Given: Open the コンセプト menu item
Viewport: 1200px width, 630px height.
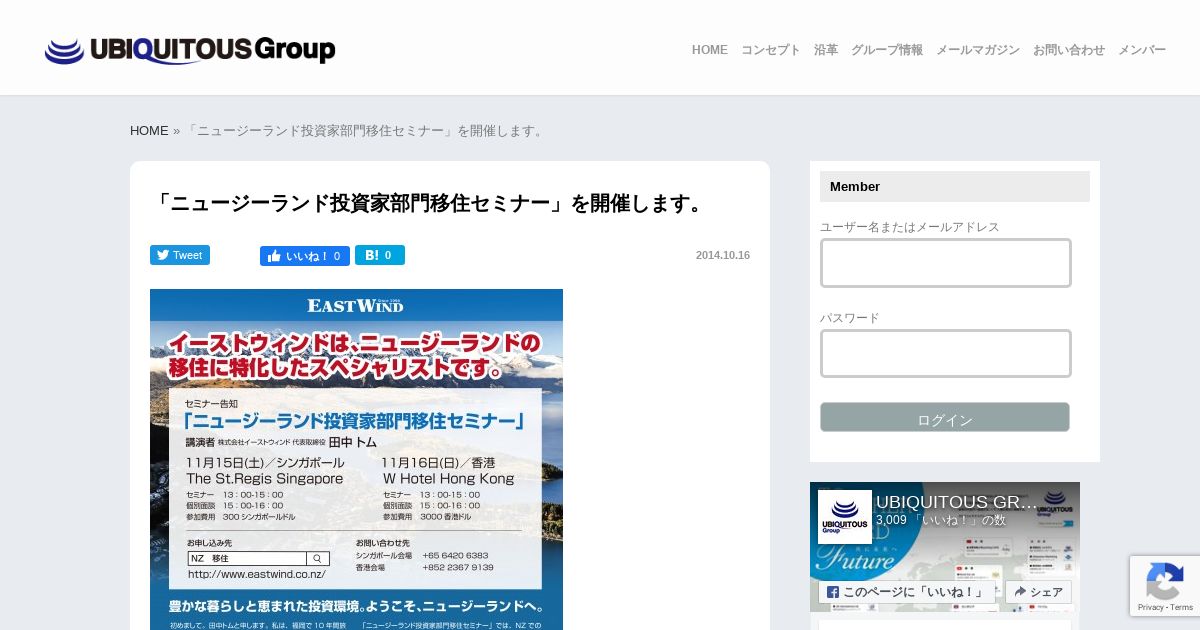Looking at the screenshot, I should click(770, 50).
